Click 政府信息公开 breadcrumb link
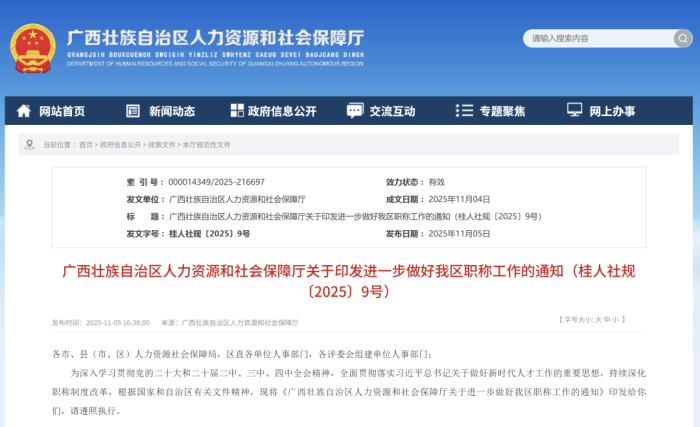Image resolution: width=700 pixels, height=427 pixels. (120, 145)
